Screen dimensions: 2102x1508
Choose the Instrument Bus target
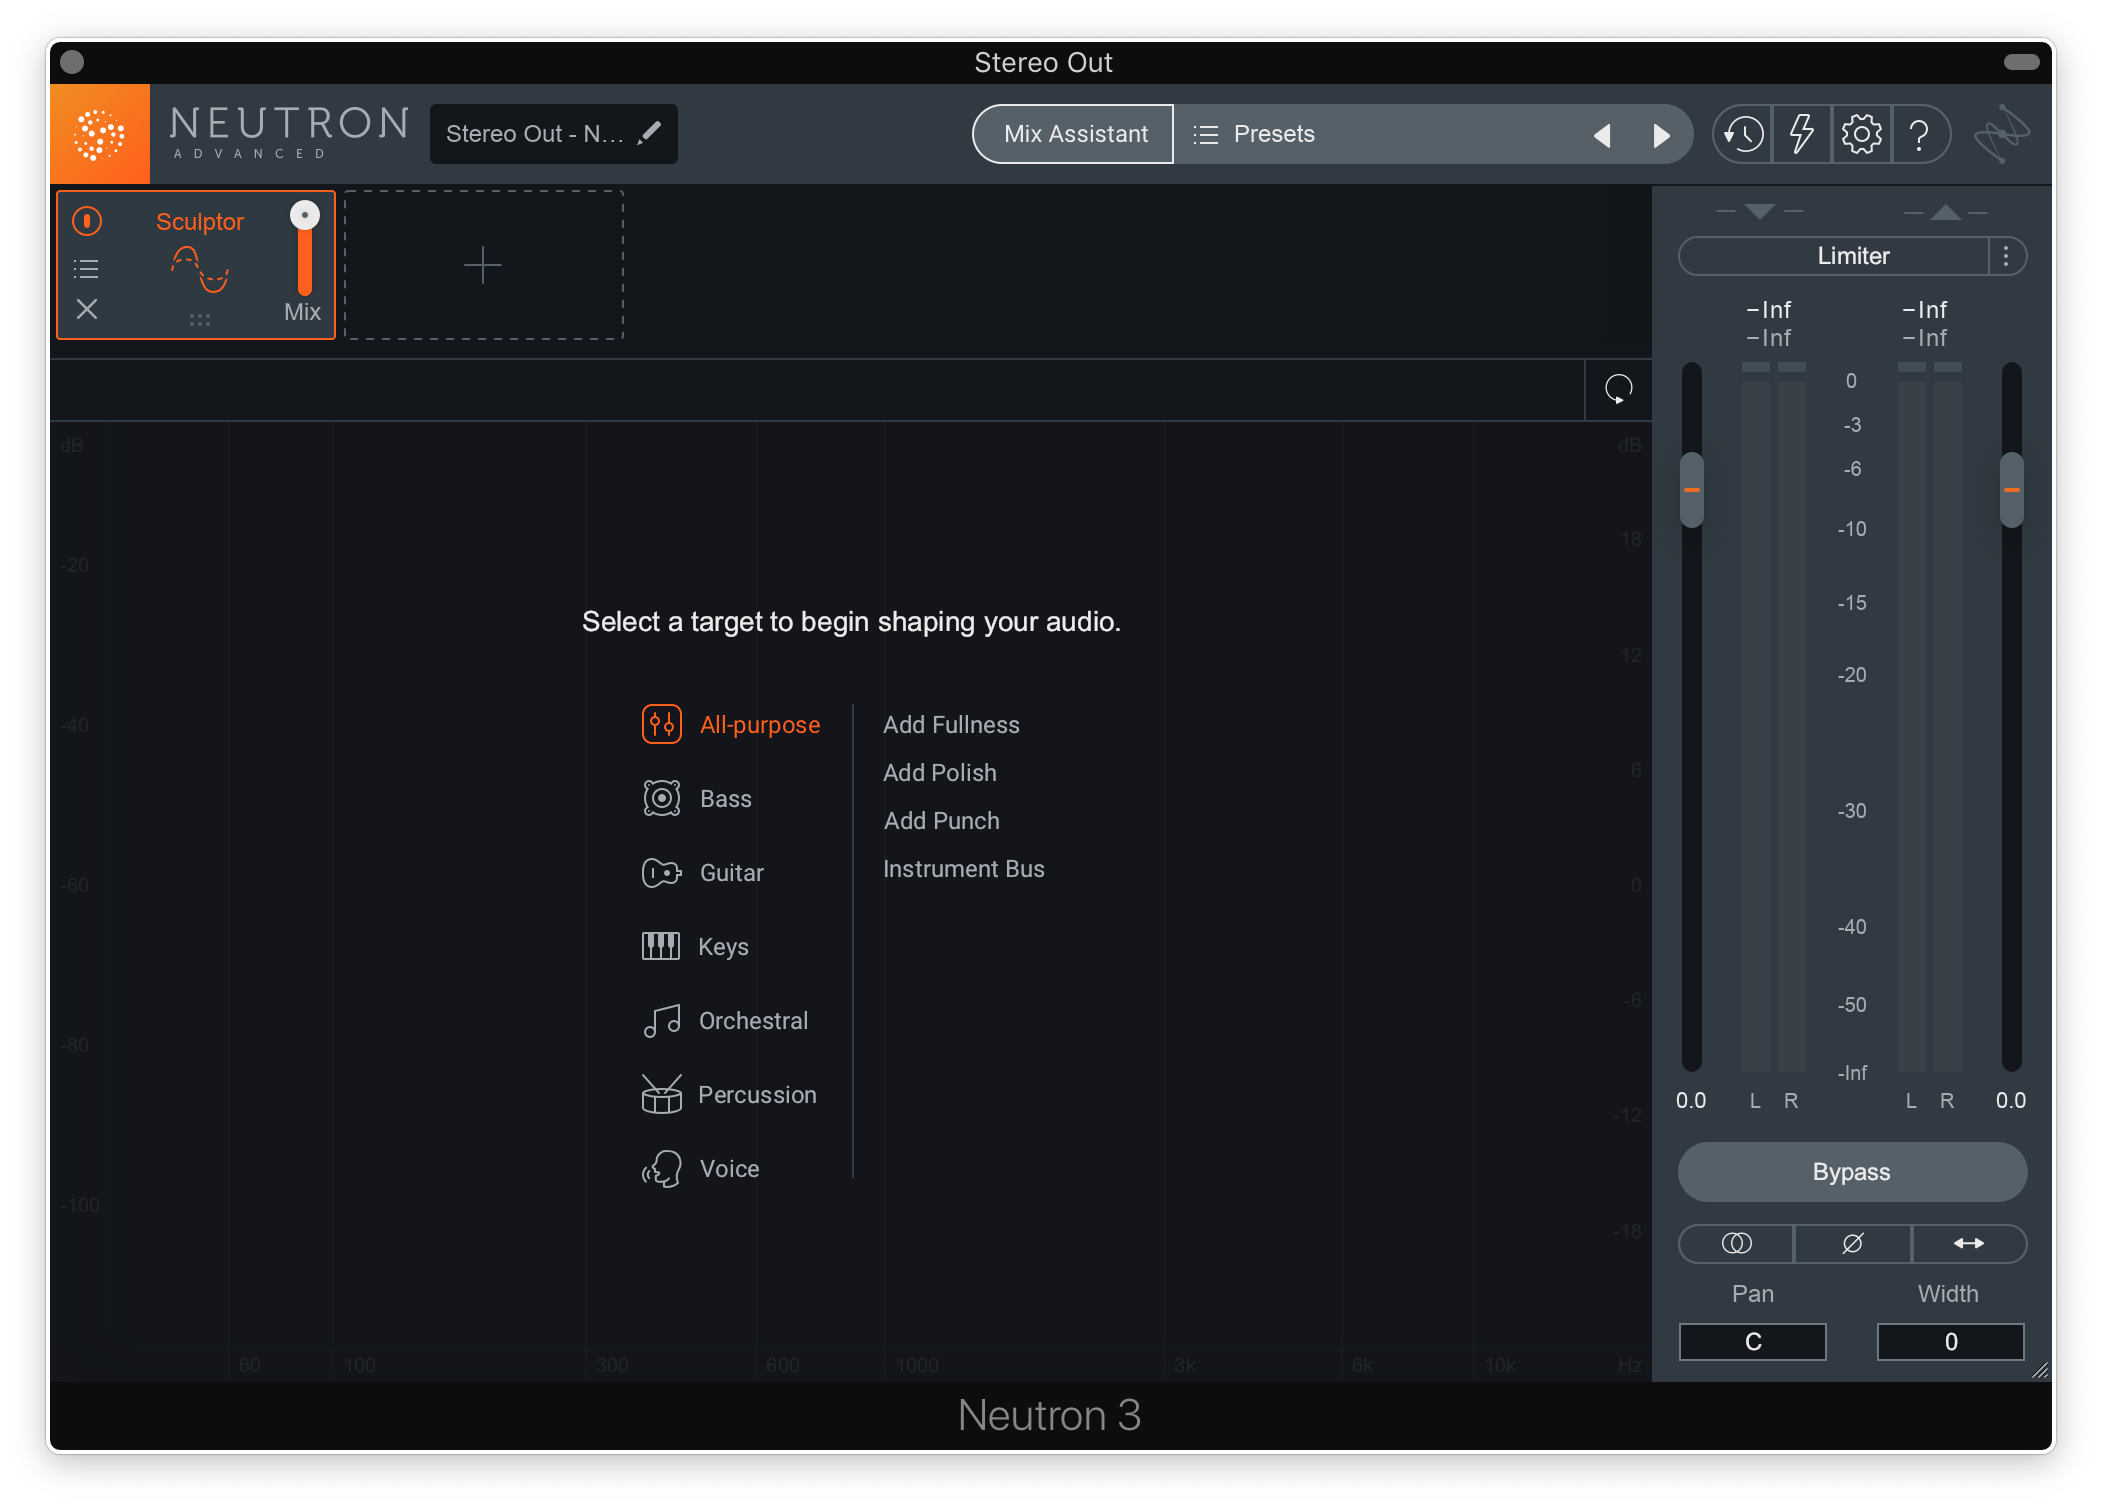coord(964,869)
